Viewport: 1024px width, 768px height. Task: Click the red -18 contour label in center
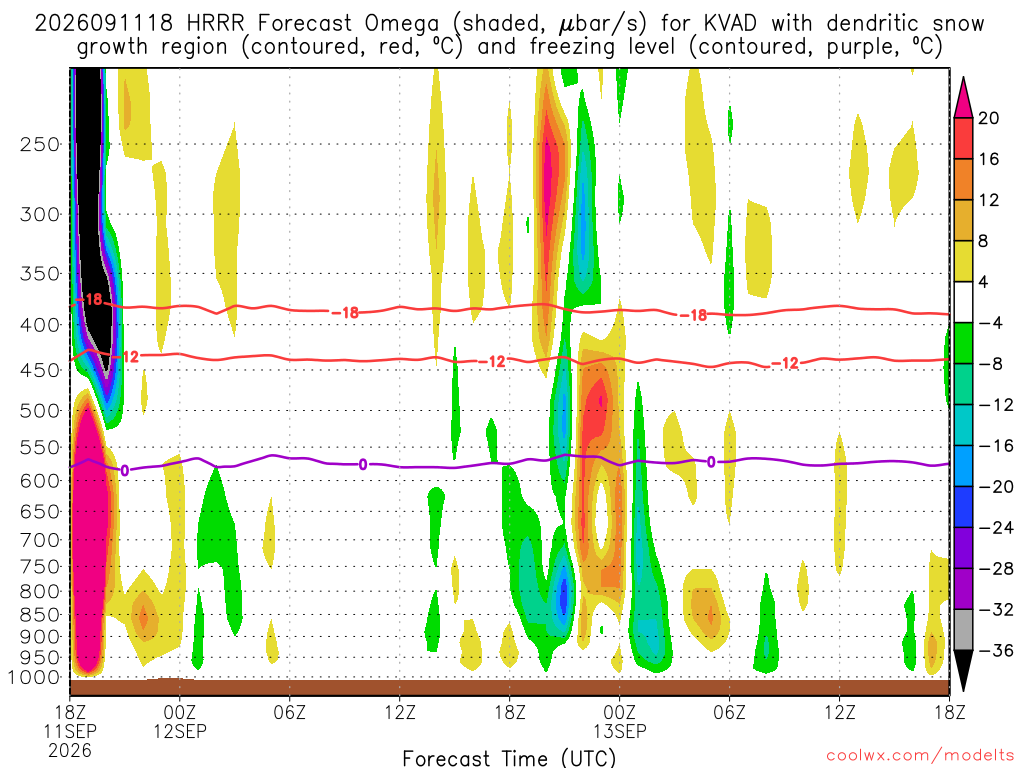[x=345, y=313]
